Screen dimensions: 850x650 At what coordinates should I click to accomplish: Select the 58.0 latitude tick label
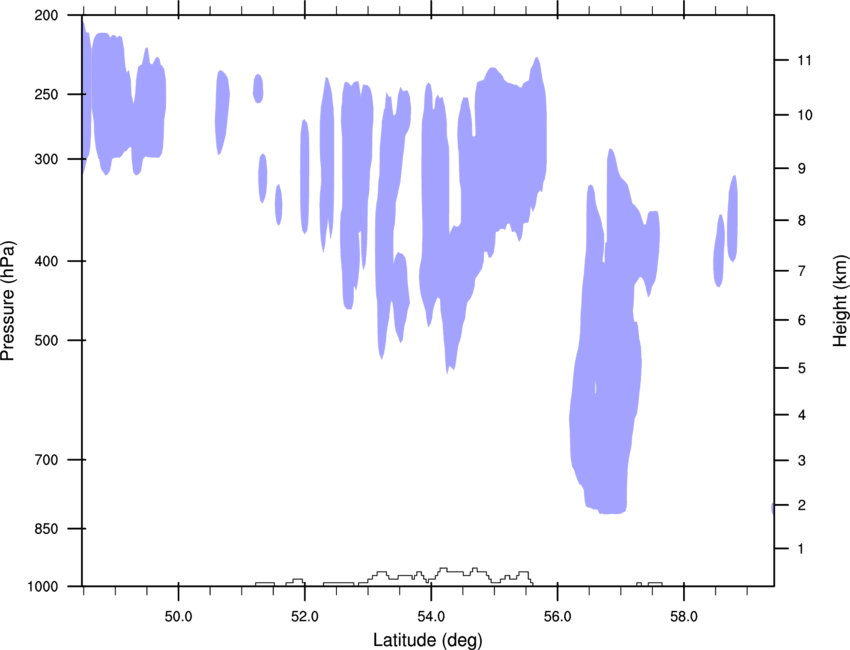point(683,612)
